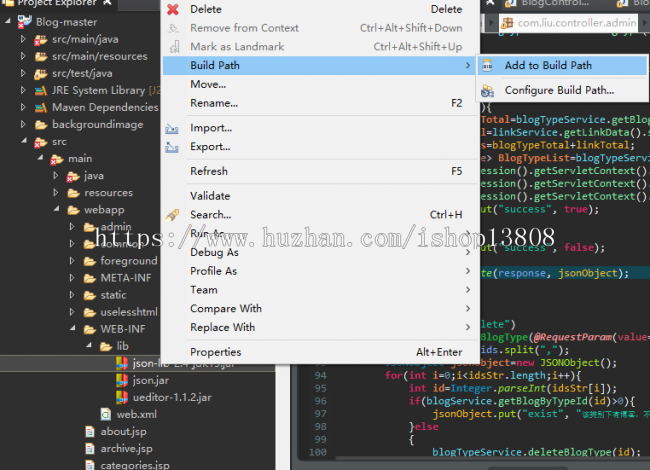Expand the META-INF folder node
This screenshot has height=470, width=650.
click(72, 278)
